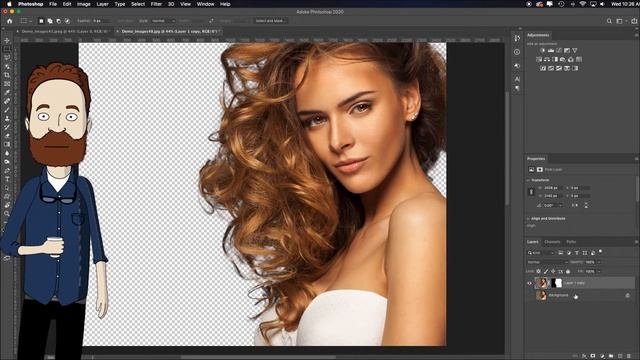Viewport: 640px width, 360px height.
Task: Toggle filter for type layers
Action: pyautogui.click(x=577, y=253)
